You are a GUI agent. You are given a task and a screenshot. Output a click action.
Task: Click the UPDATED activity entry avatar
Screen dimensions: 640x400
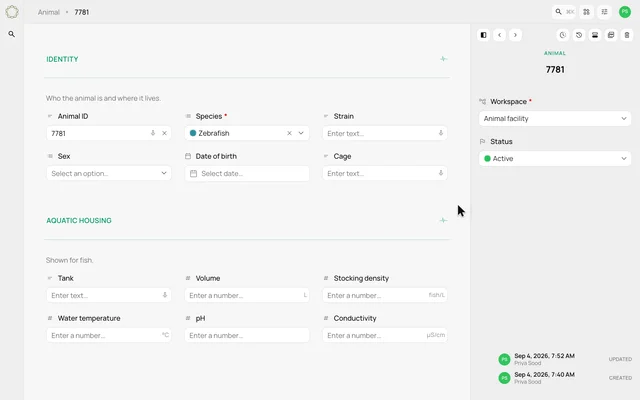pos(504,359)
